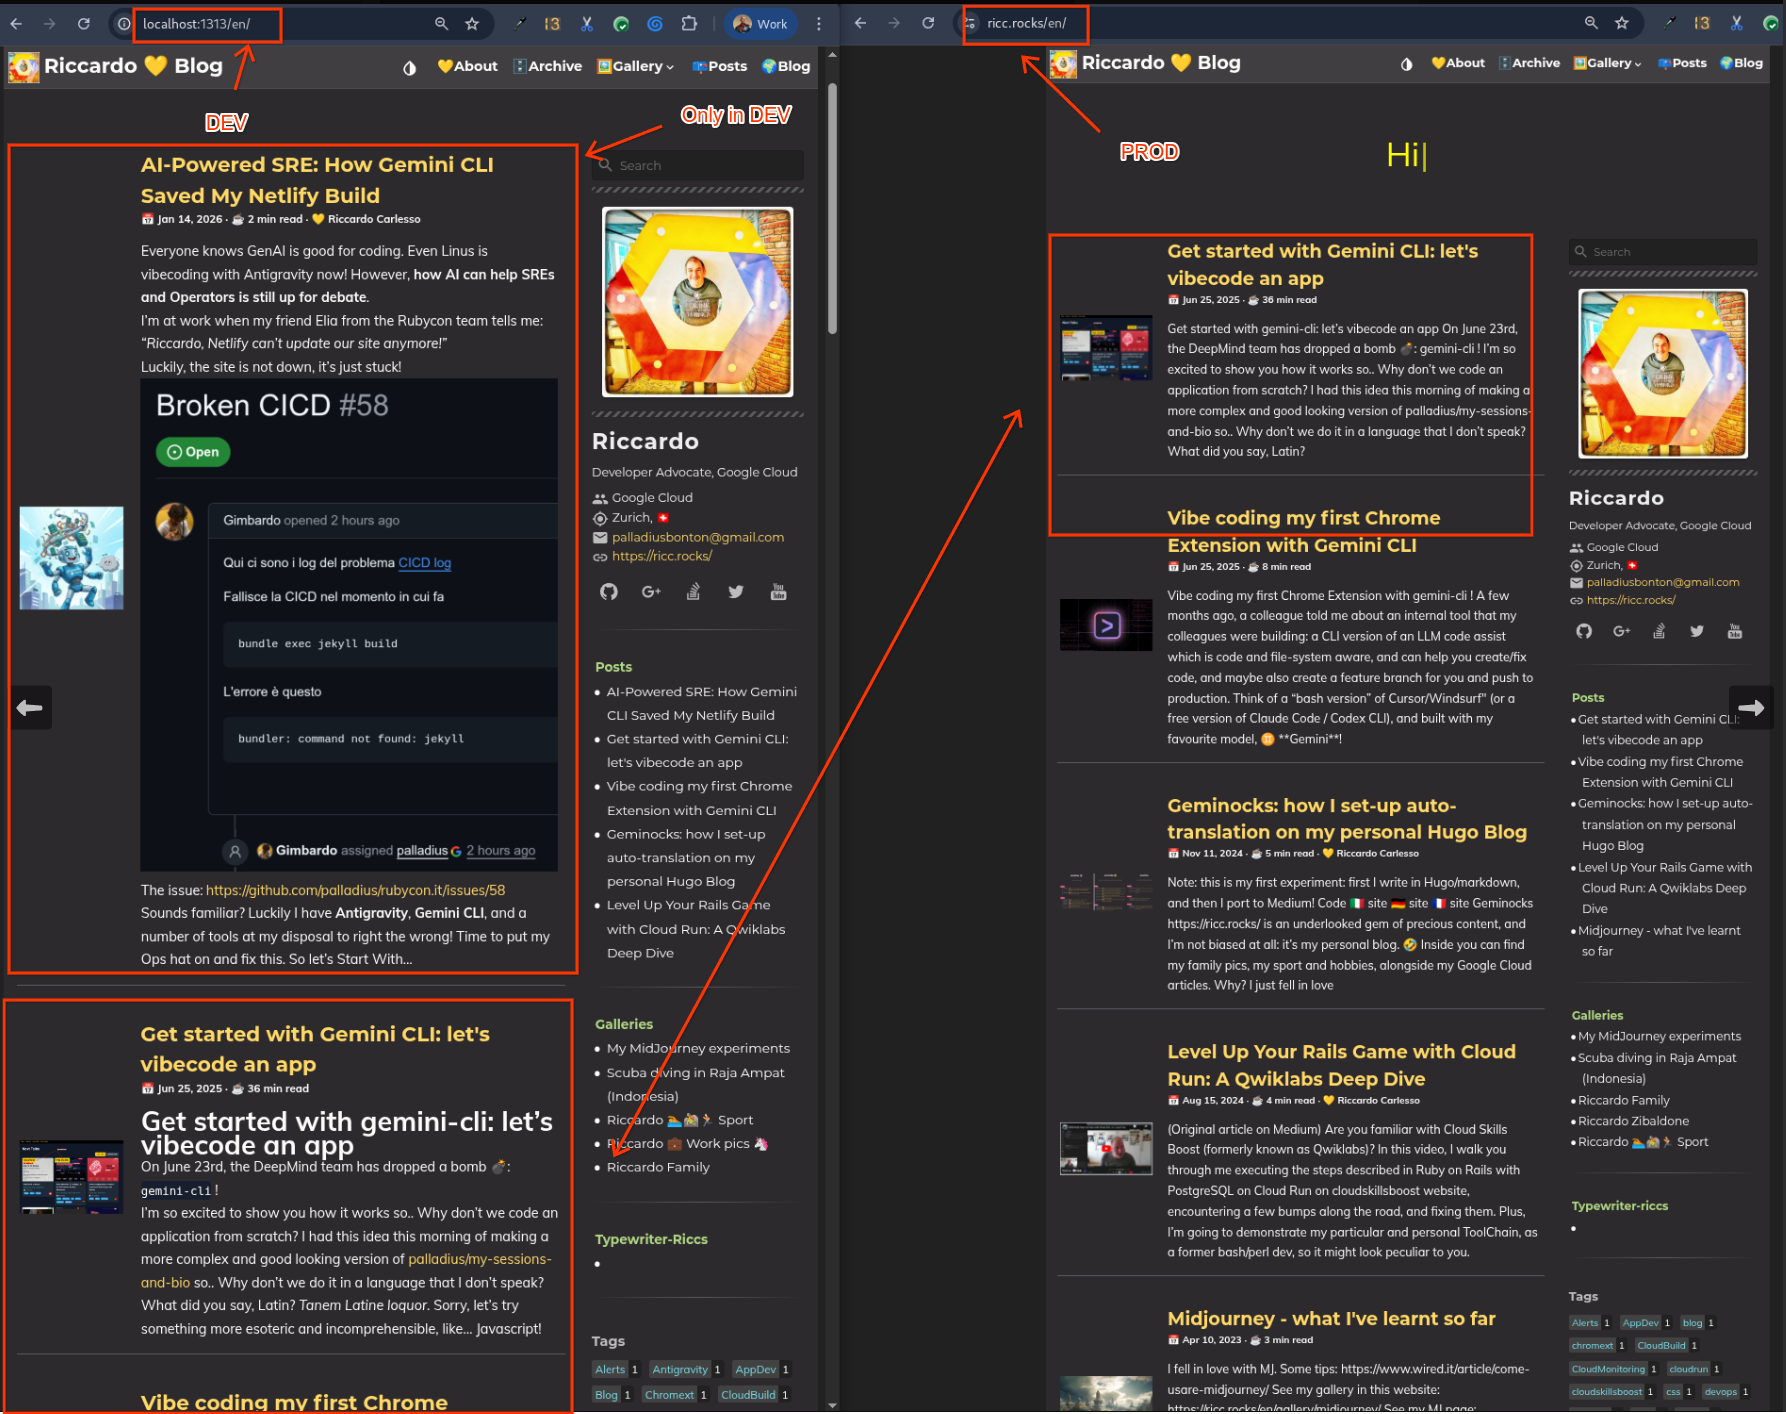Click the search field in prod sidebar

pyautogui.click(x=1663, y=252)
